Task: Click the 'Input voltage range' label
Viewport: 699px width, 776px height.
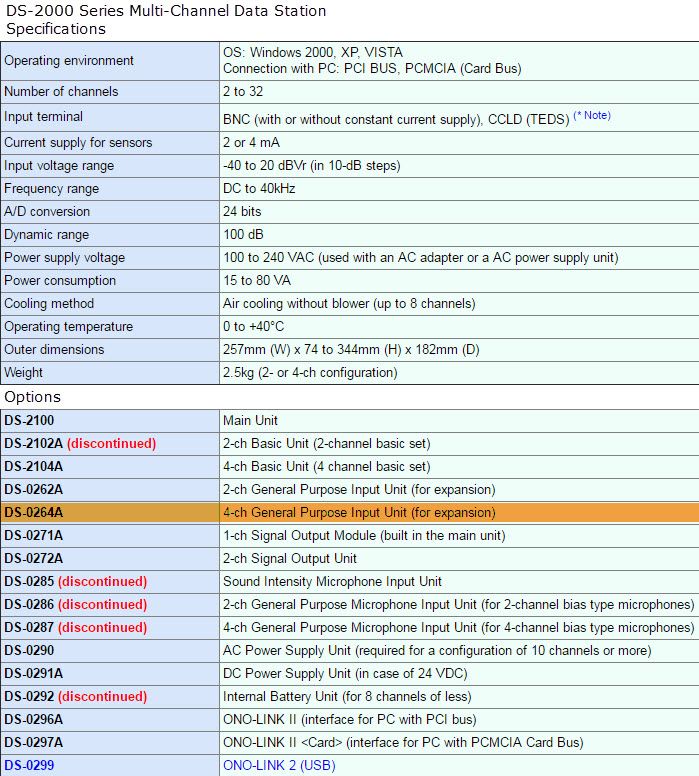Action: [59, 165]
